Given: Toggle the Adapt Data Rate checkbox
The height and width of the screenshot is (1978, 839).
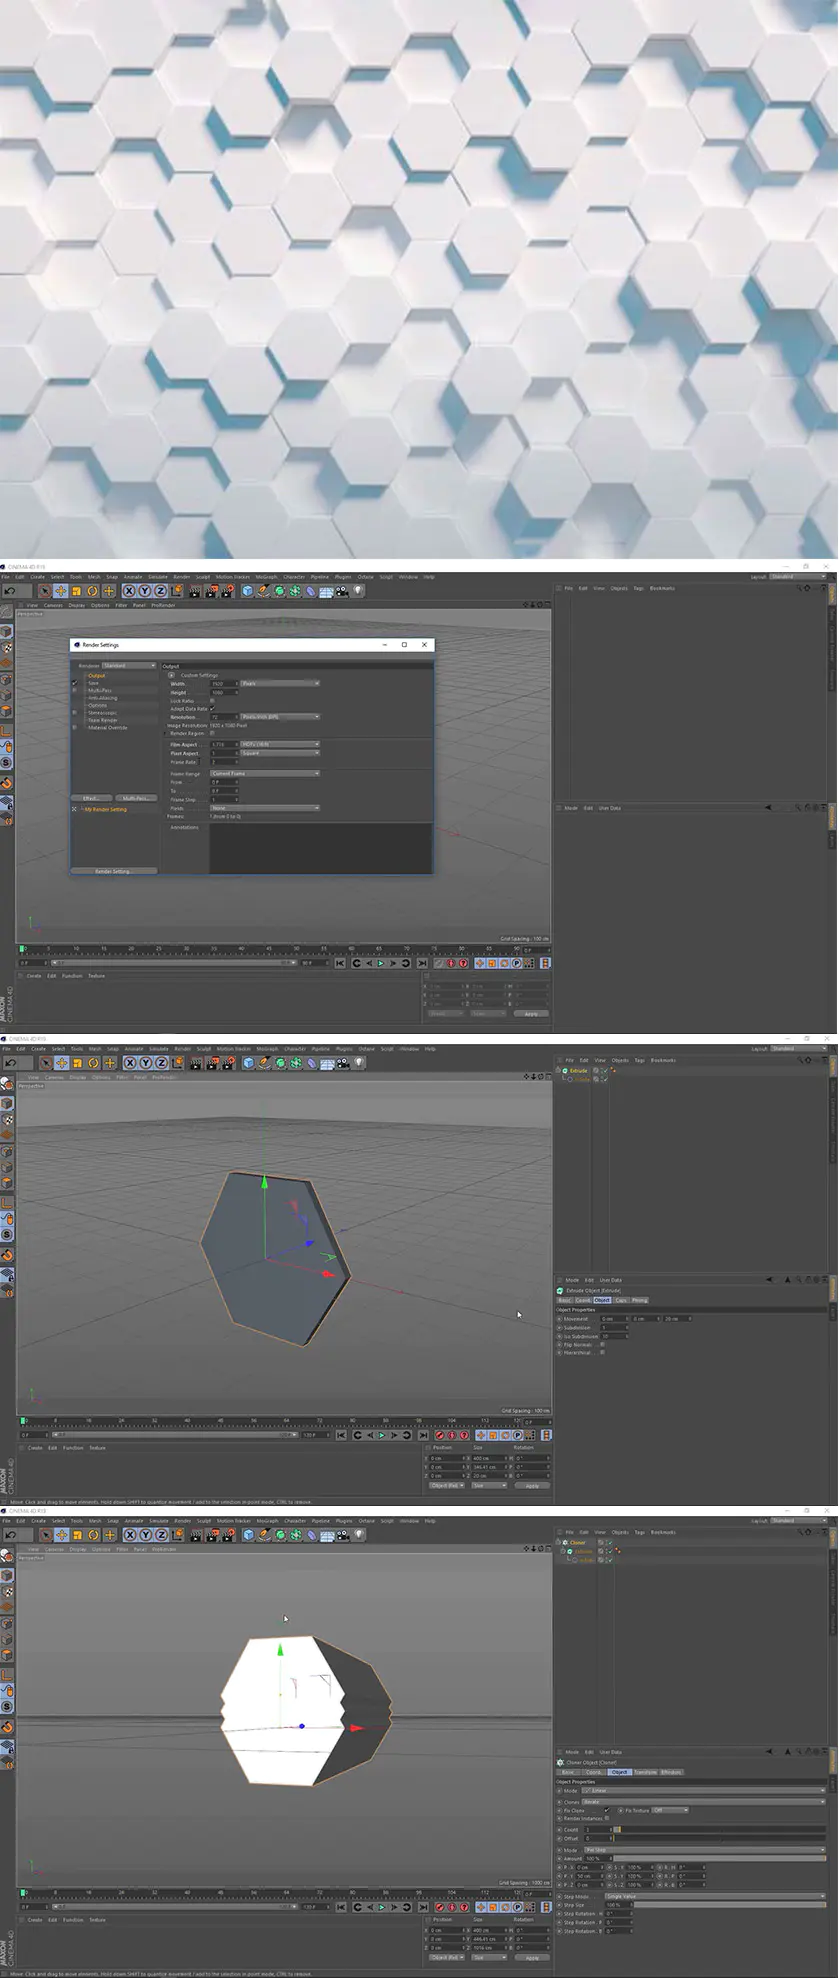Looking at the screenshot, I should pyautogui.click(x=213, y=709).
